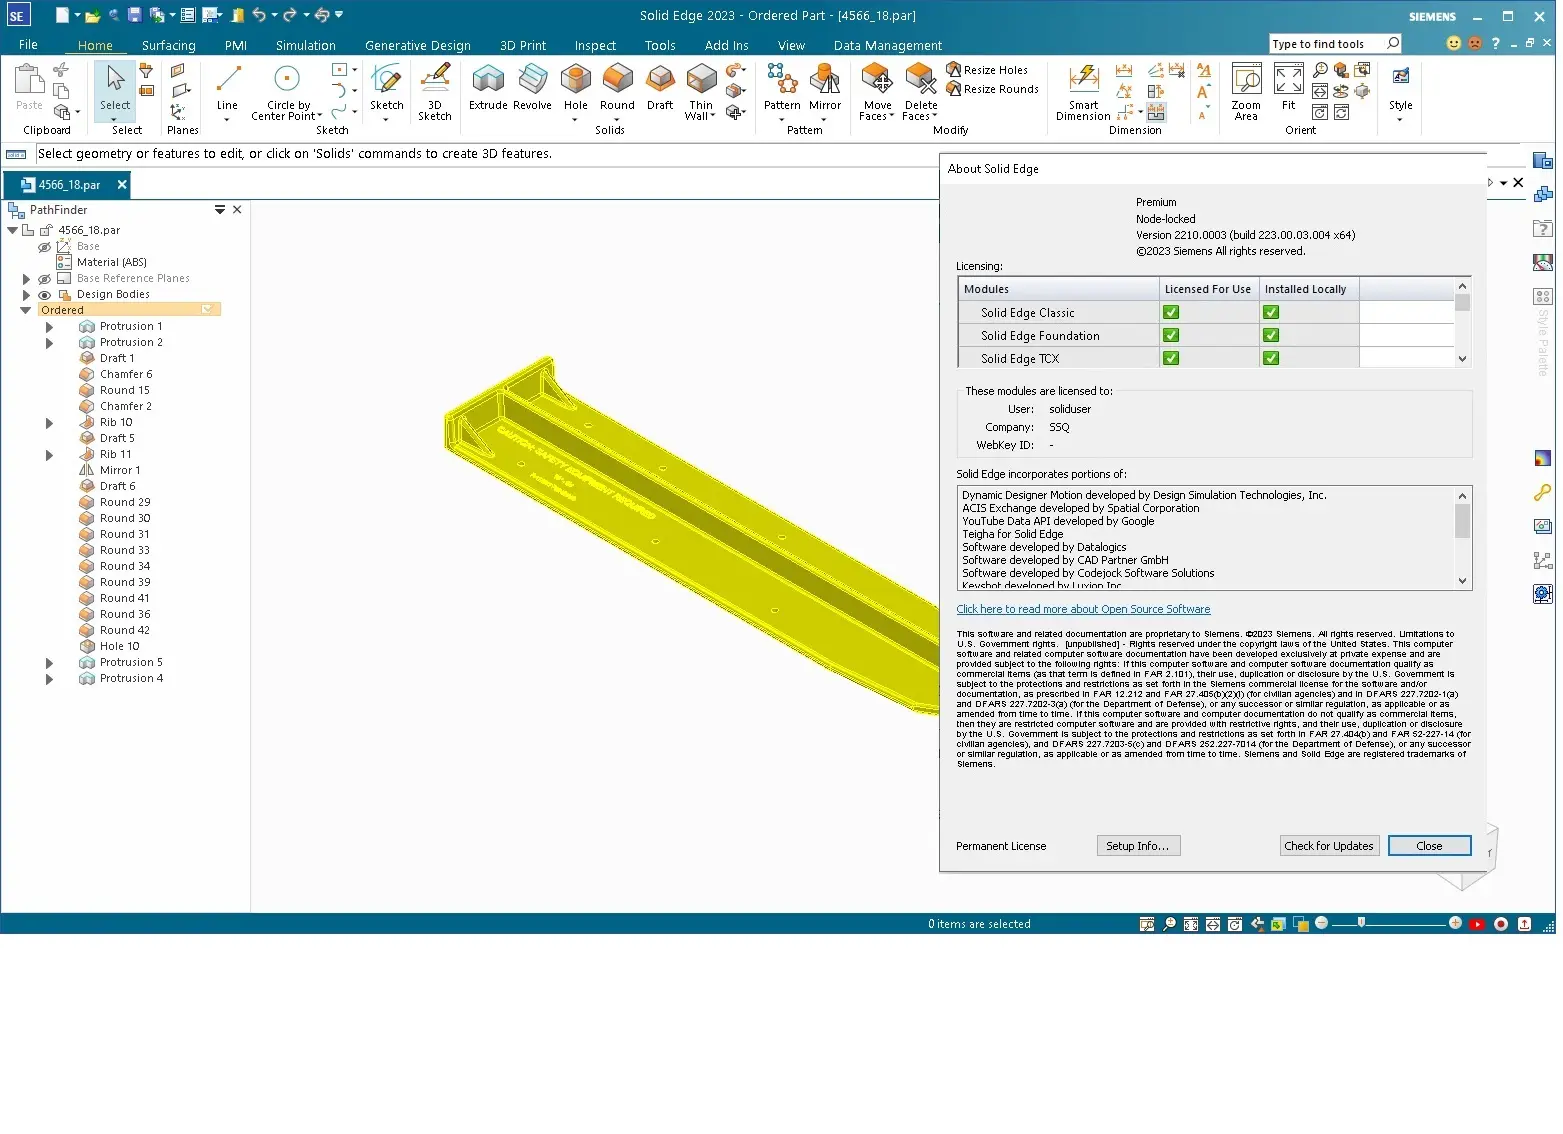This screenshot has width=1563, height=1134.
Task: Click the Resize Holes command
Action: [987, 70]
